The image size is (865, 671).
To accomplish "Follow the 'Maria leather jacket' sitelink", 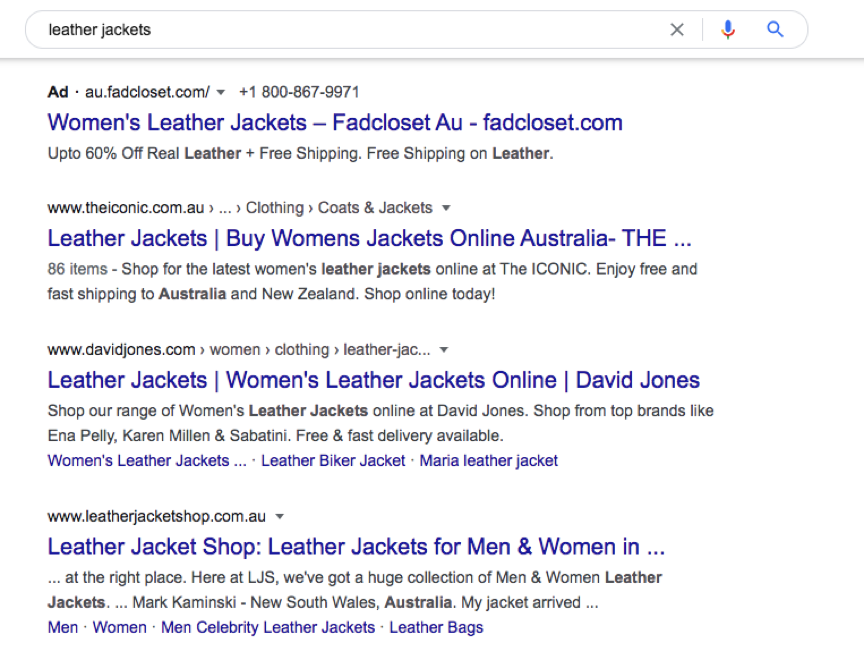I will pos(489,461).
